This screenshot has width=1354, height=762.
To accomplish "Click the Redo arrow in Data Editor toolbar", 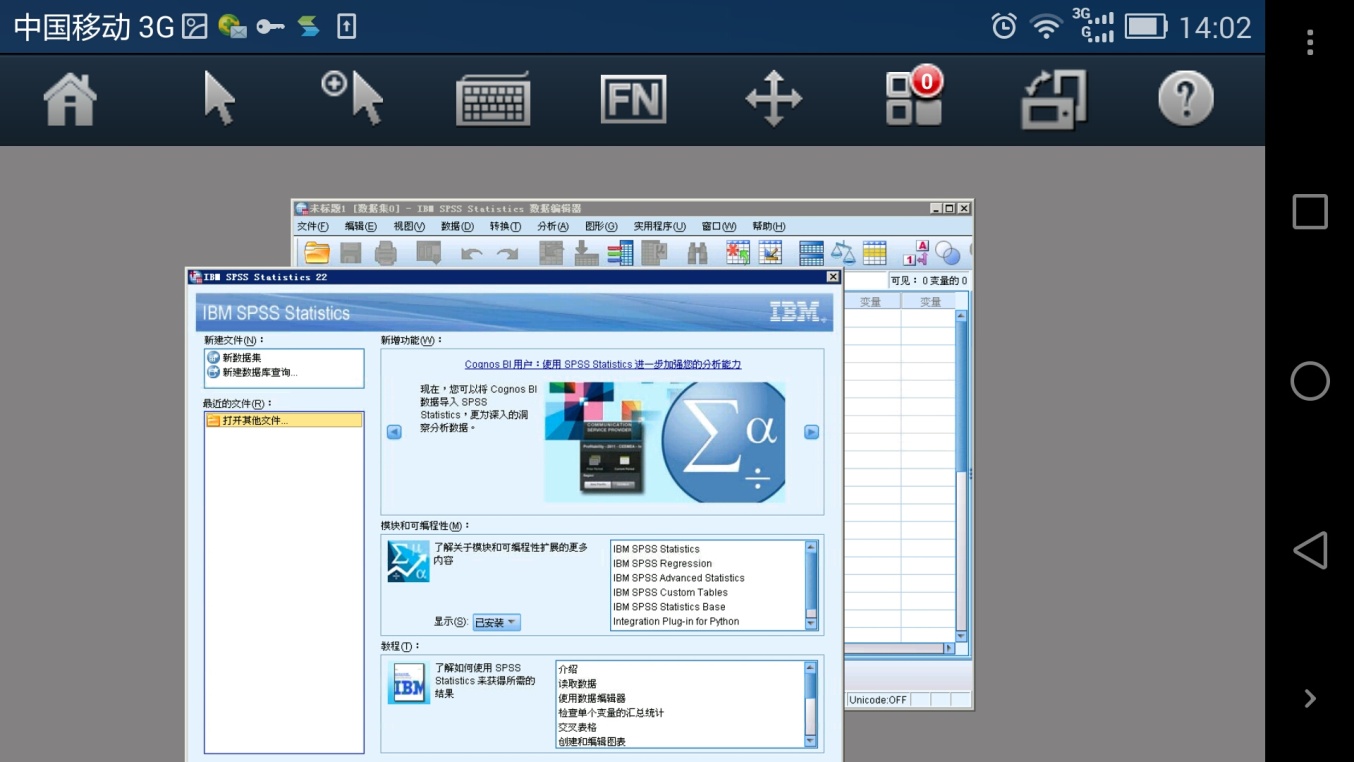I will [508, 254].
